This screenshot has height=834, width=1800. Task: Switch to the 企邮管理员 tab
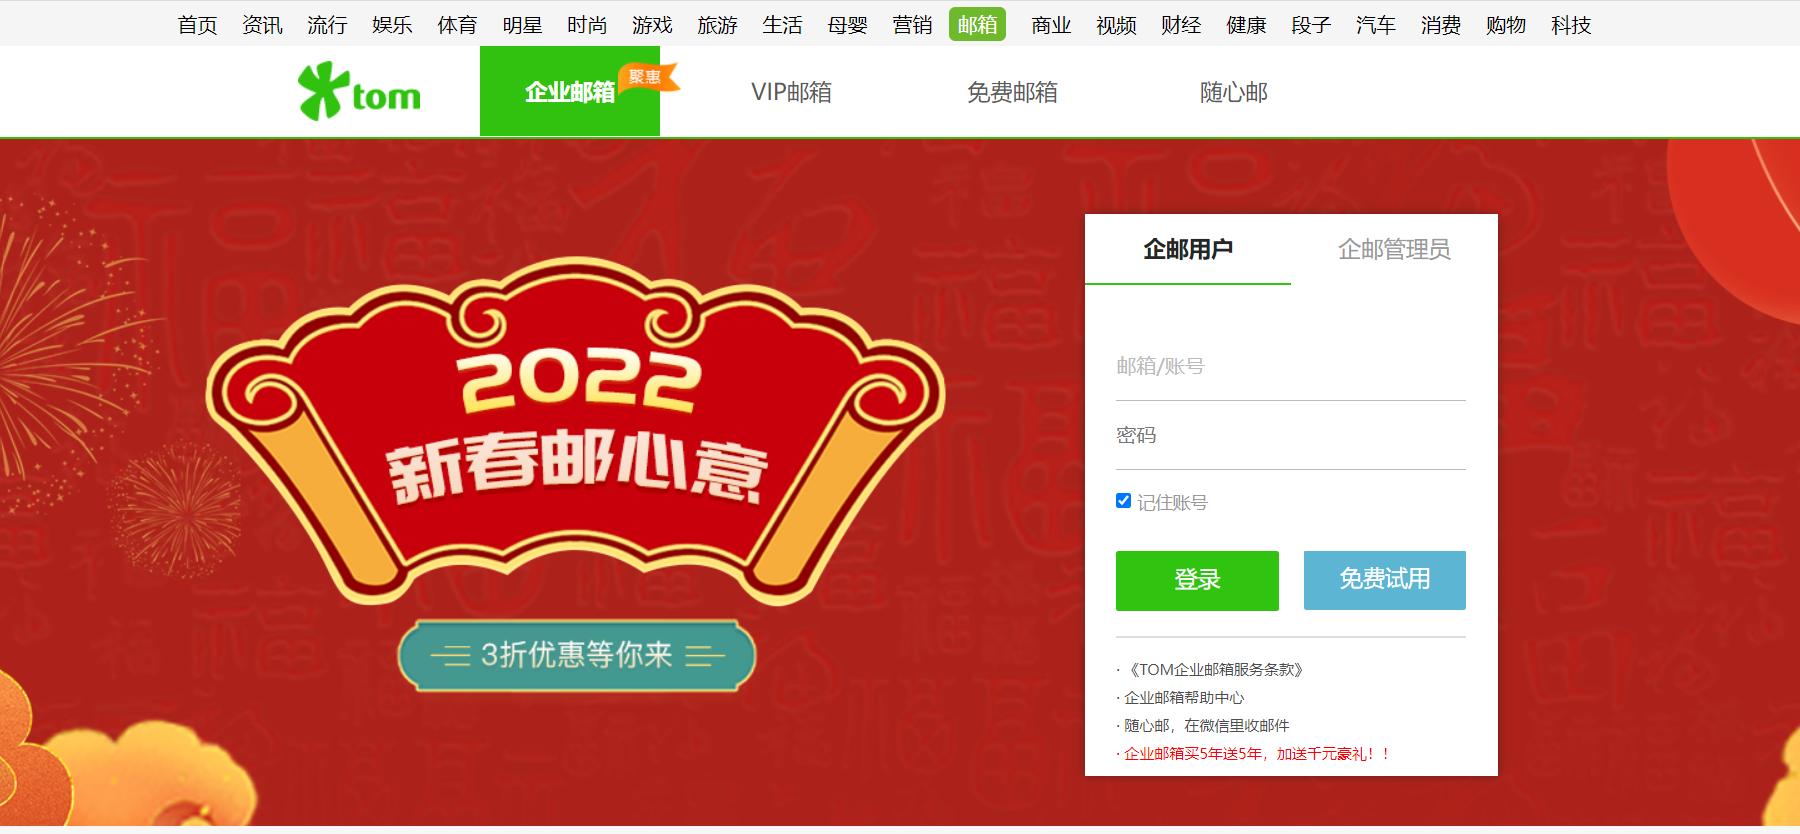pos(1394,249)
